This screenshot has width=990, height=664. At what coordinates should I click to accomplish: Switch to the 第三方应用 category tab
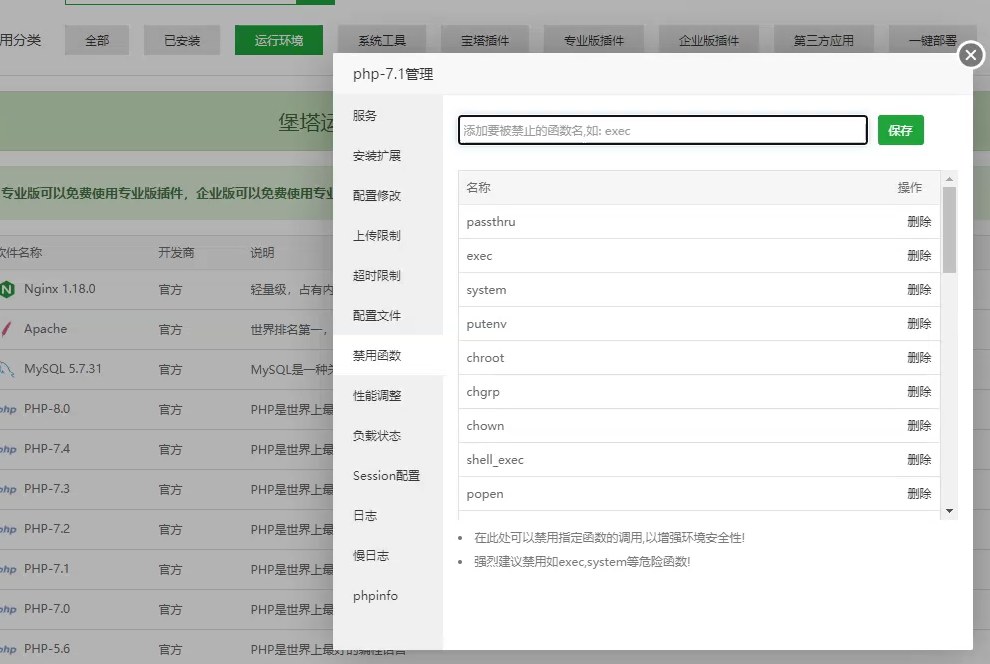(x=823, y=40)
